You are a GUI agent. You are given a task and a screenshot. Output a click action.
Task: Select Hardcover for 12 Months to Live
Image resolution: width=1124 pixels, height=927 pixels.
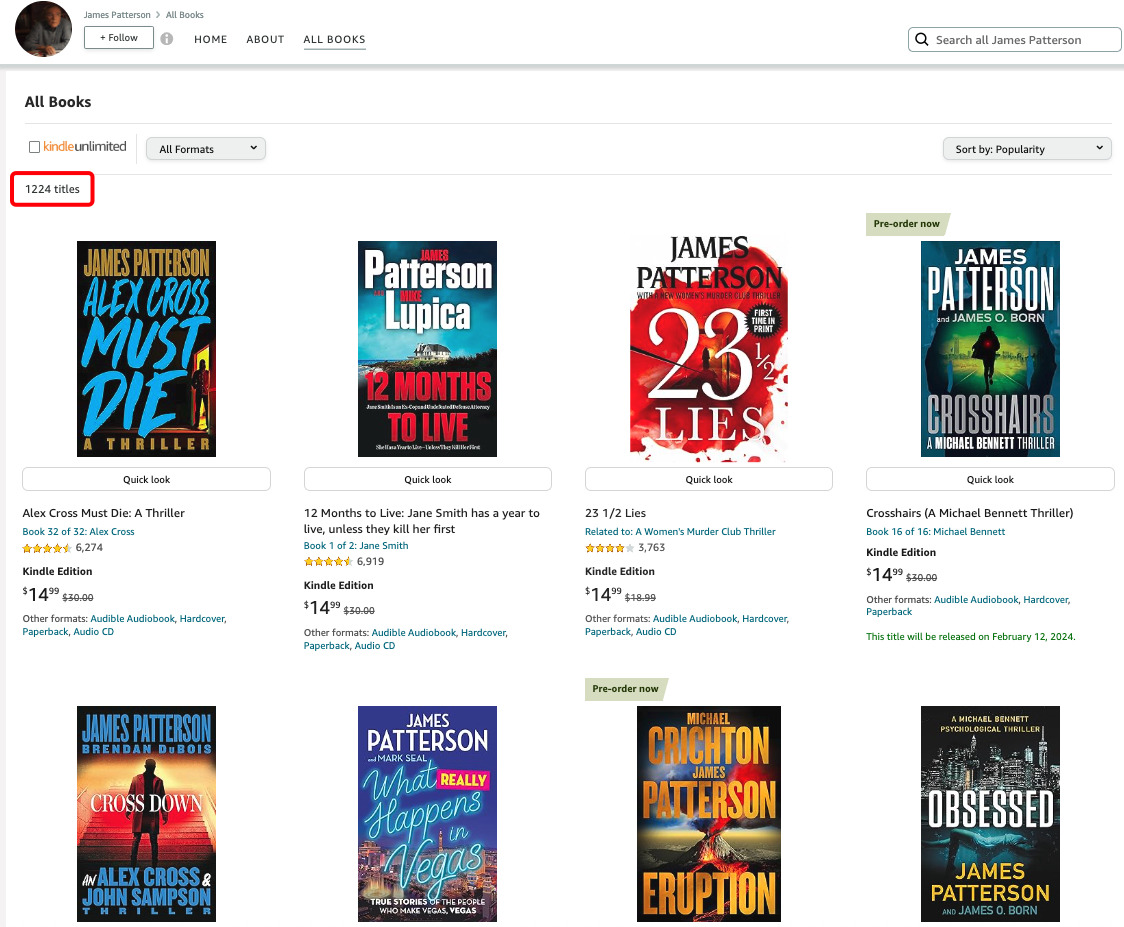[x=483, y=632]
